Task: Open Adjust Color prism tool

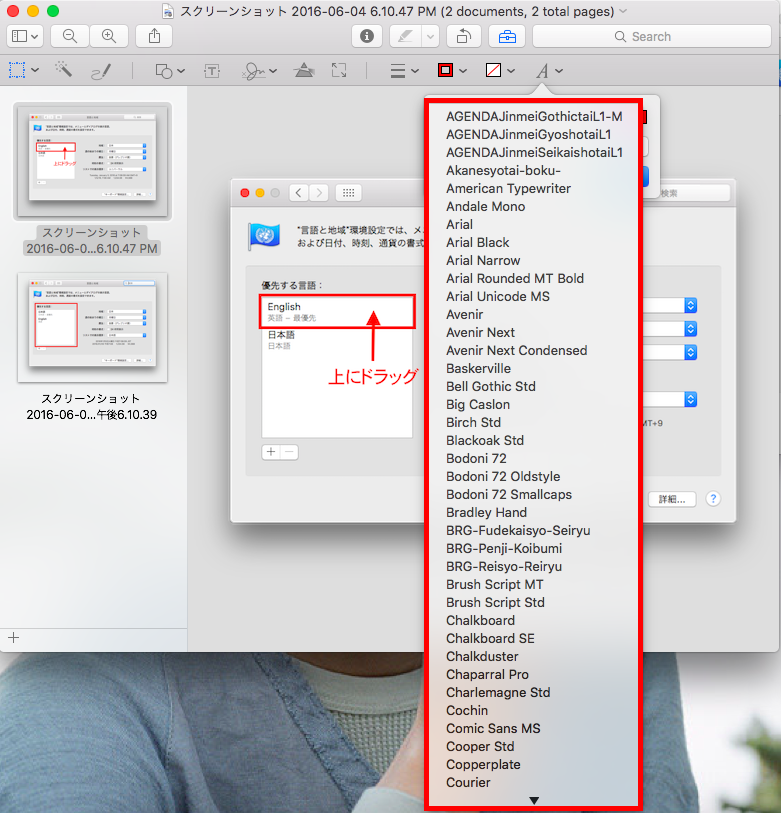Action: 304,70
